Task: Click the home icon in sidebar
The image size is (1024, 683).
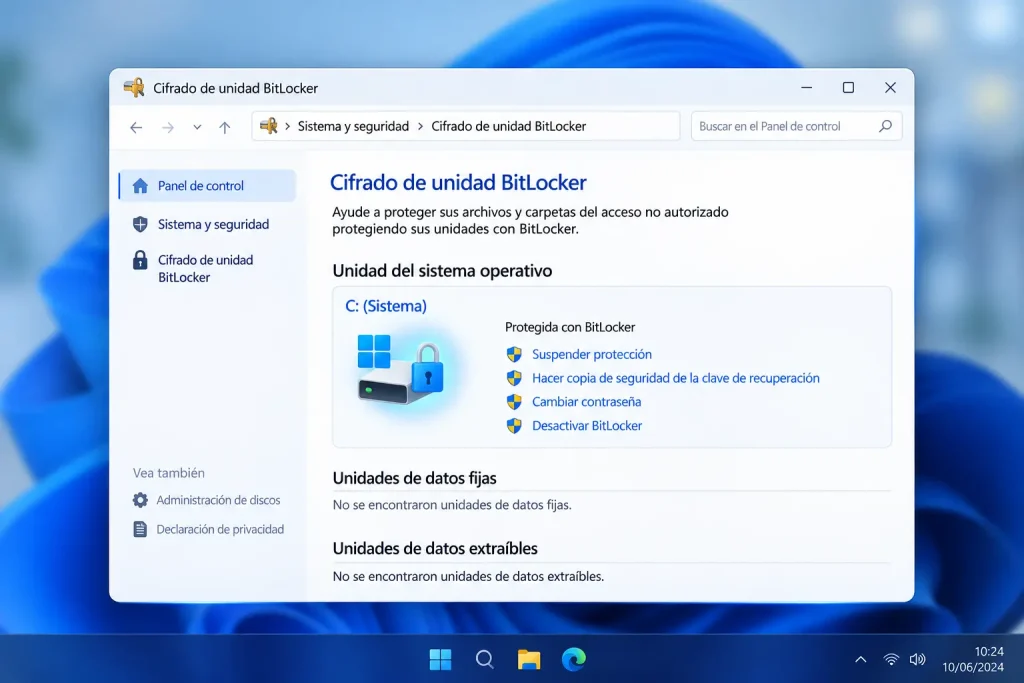Action: tap(140, 185)
